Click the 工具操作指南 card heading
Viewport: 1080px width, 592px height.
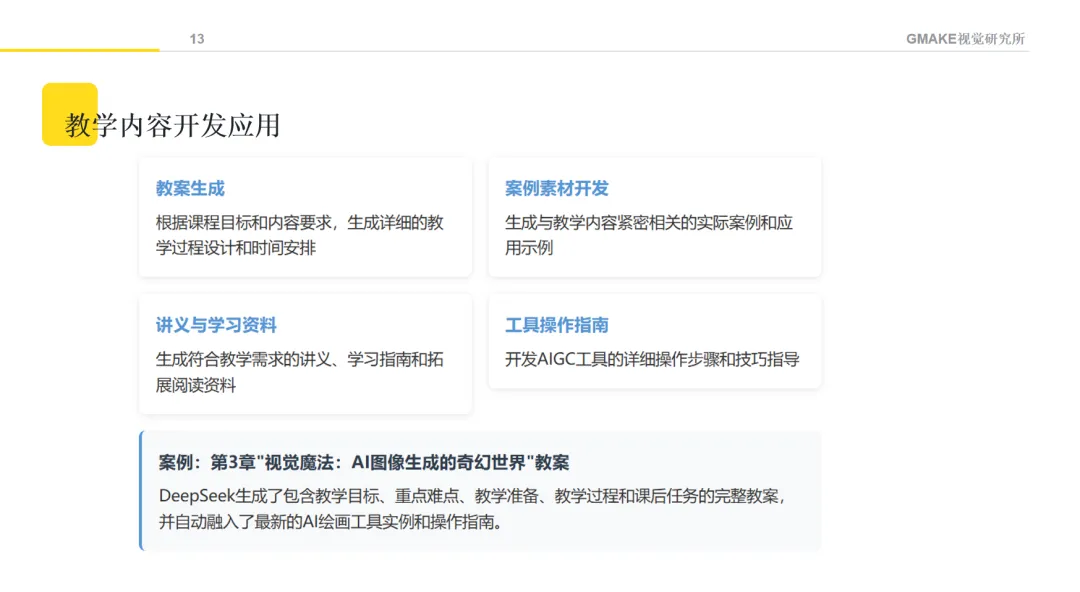point(557,325)
